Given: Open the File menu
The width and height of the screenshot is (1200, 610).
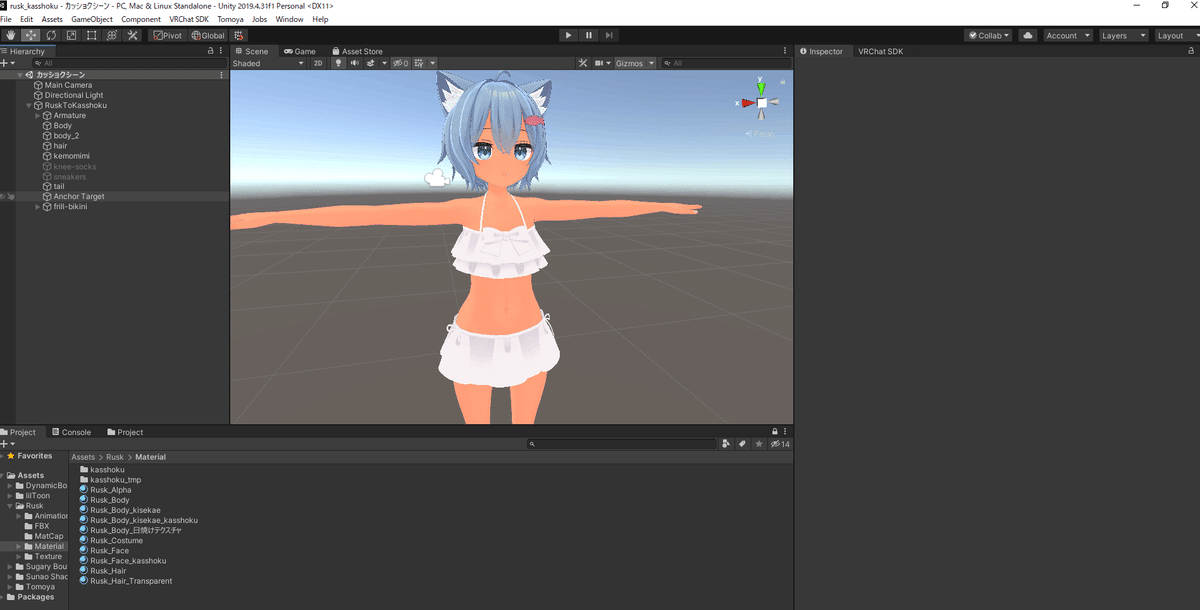Looking at the screenshot, I should tap(6, 19).
